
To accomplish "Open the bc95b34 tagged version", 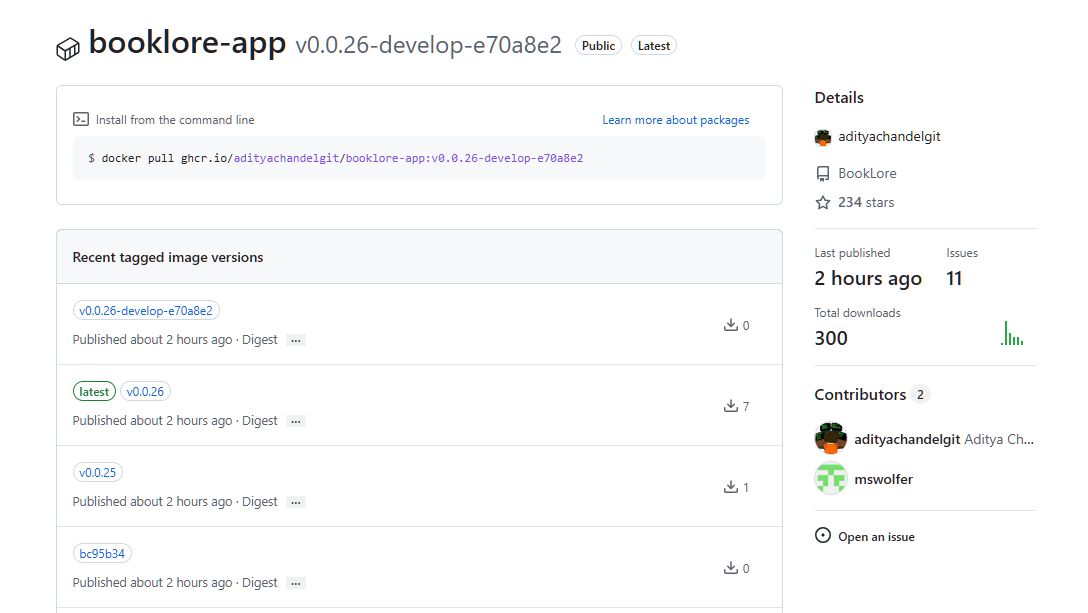I will click(102, 553).
